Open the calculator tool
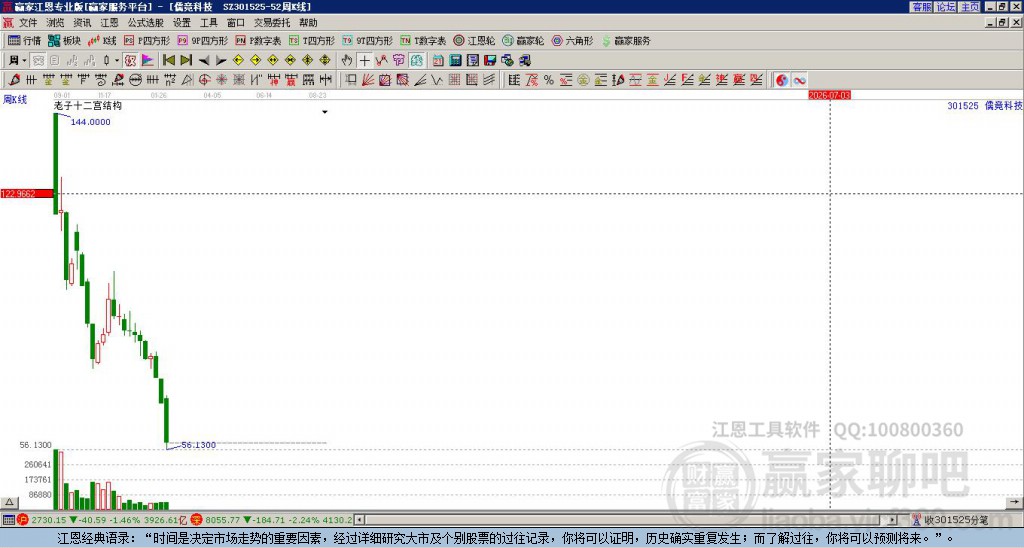Image resolution: width=1024 pixels, height=548 pixels. pyautogui.click(x=455, y=61)
